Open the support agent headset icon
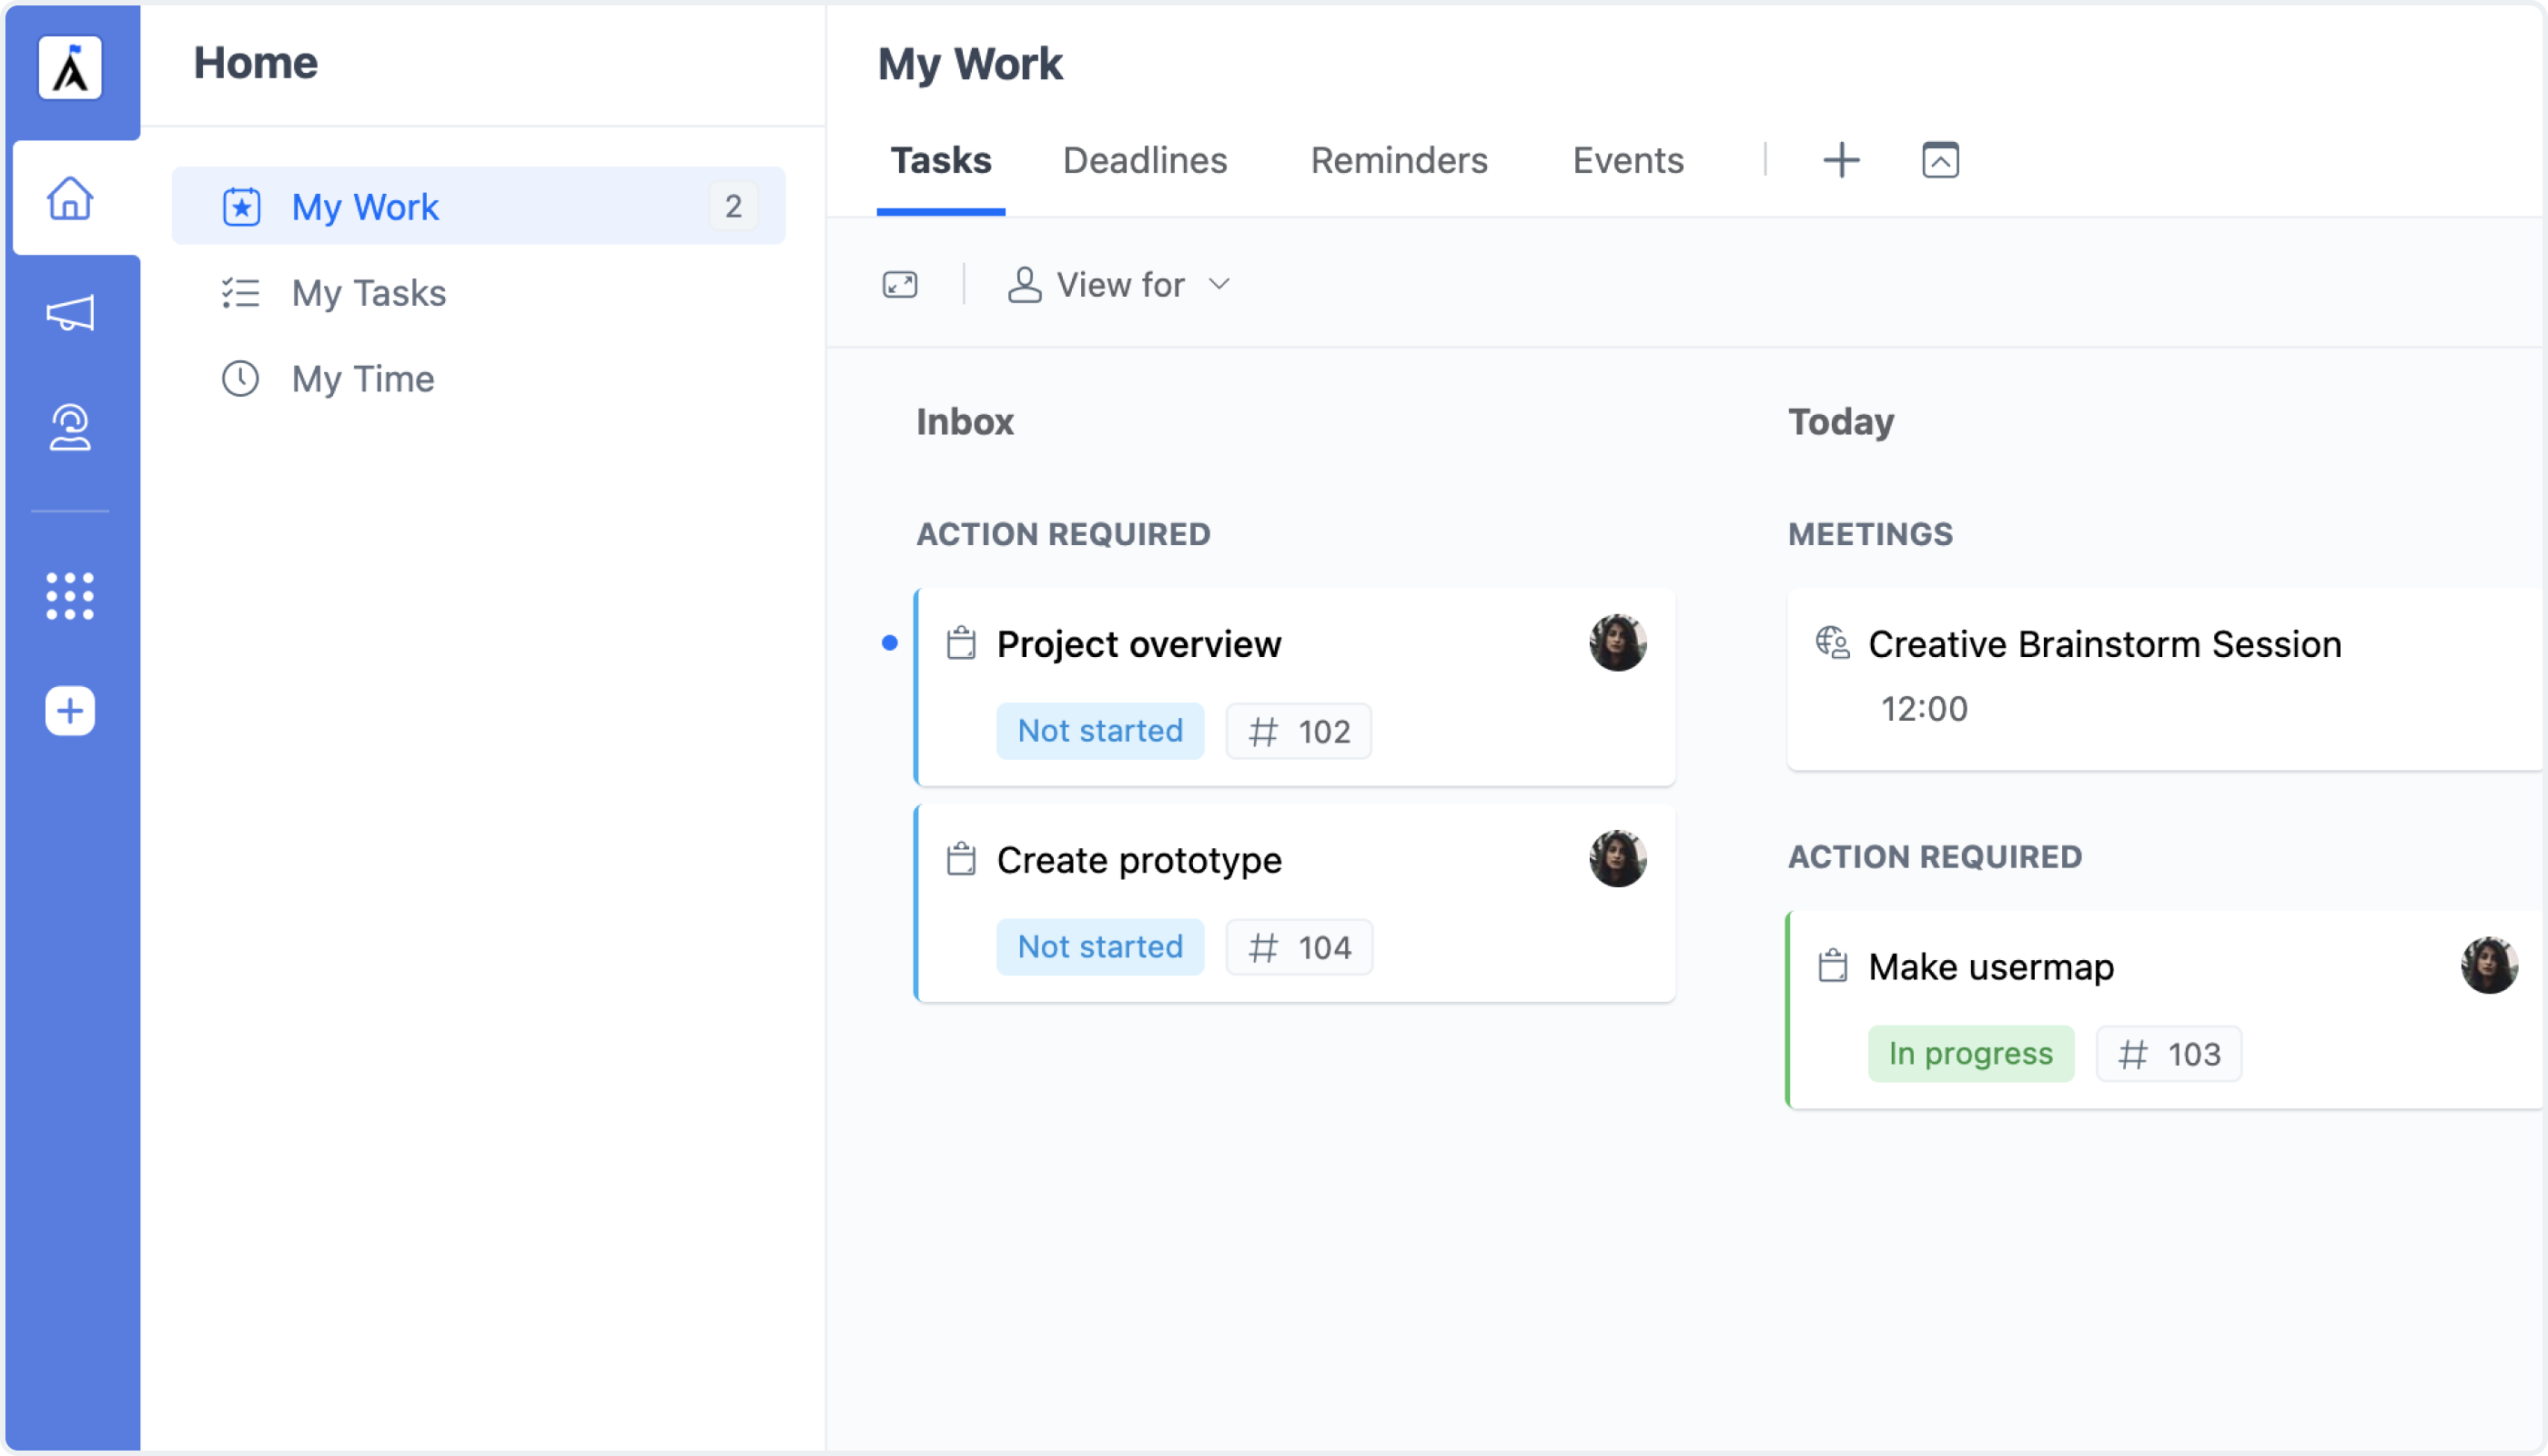The height and width of the screenshot is (1456, 2548). (70, 428)
